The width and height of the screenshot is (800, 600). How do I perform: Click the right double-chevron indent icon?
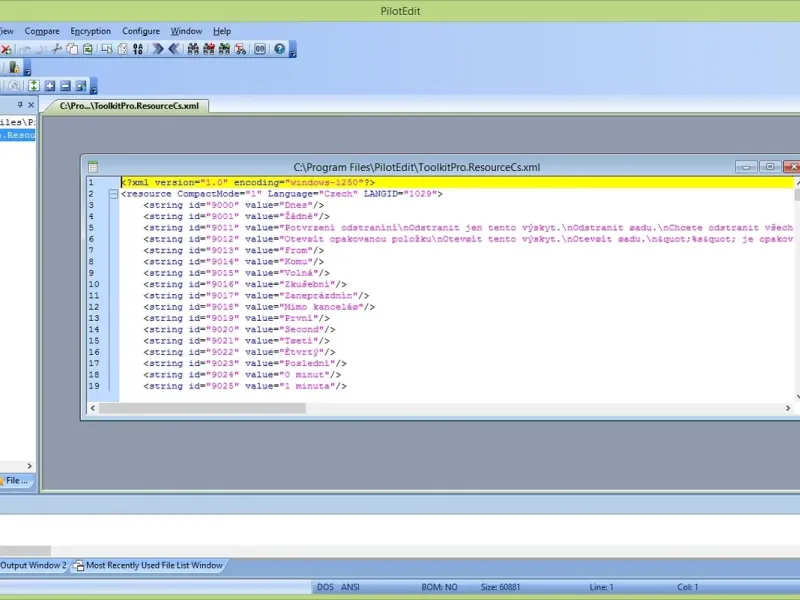coord(158,49)
